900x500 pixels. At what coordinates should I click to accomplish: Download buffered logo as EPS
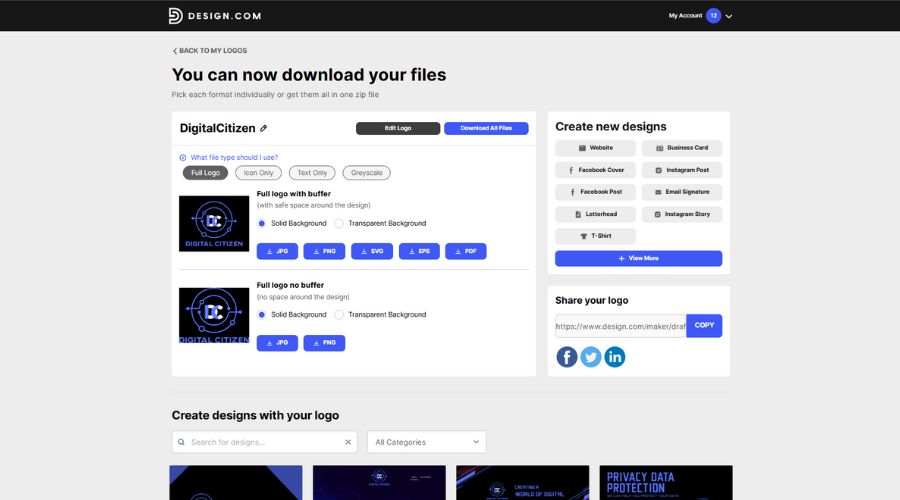click(x=419, y=251)
